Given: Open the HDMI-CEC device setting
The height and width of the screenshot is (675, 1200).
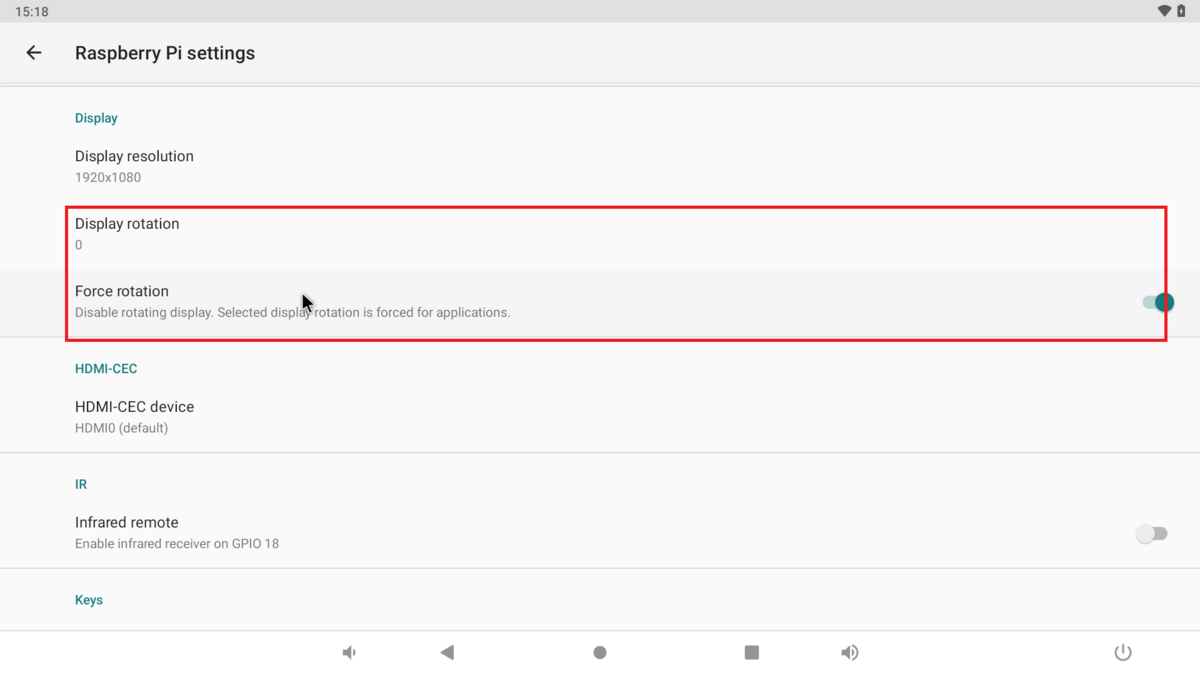Looking at the screenshot, I should click(600, 417).
